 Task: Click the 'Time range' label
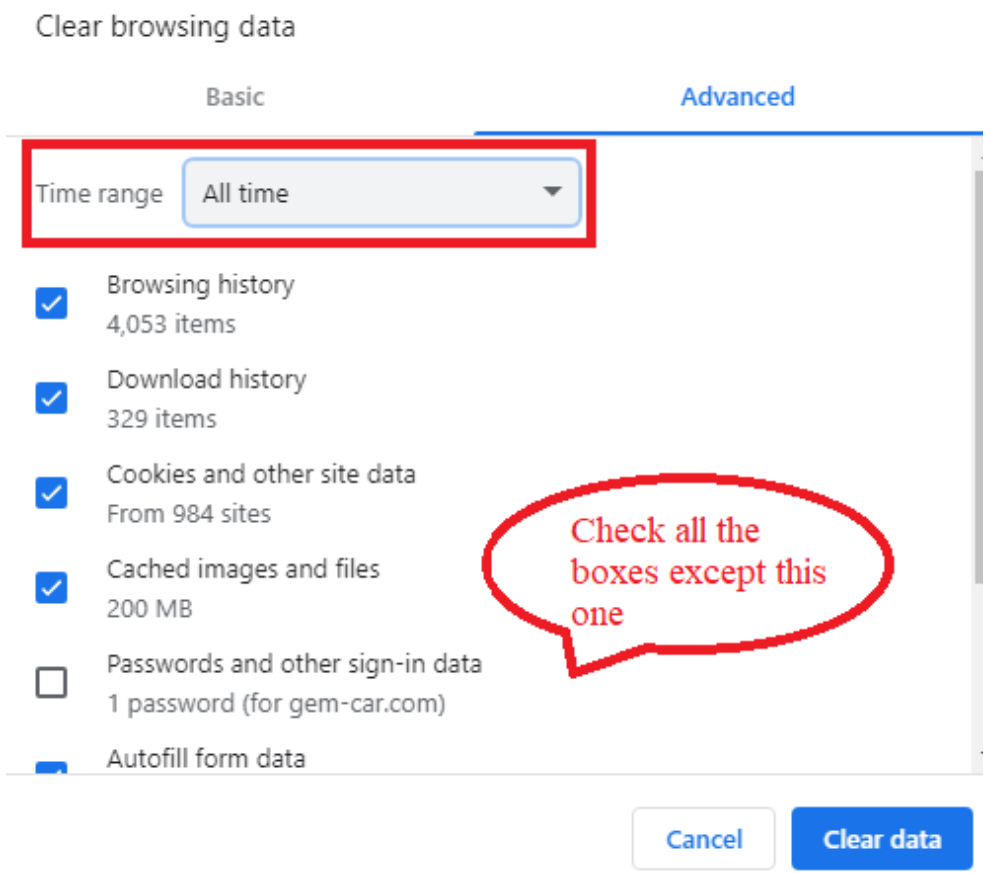coord(99,194)
